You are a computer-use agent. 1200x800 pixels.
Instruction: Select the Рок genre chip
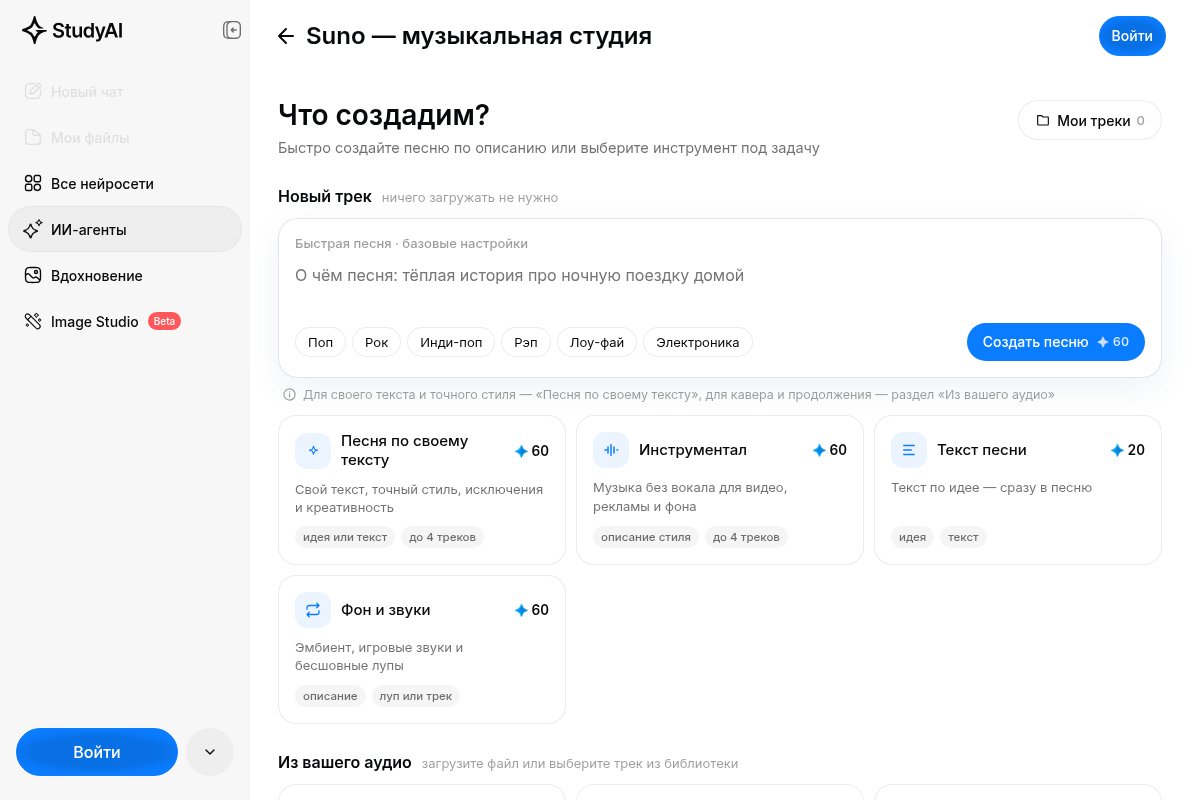click(x=377, y=343)
